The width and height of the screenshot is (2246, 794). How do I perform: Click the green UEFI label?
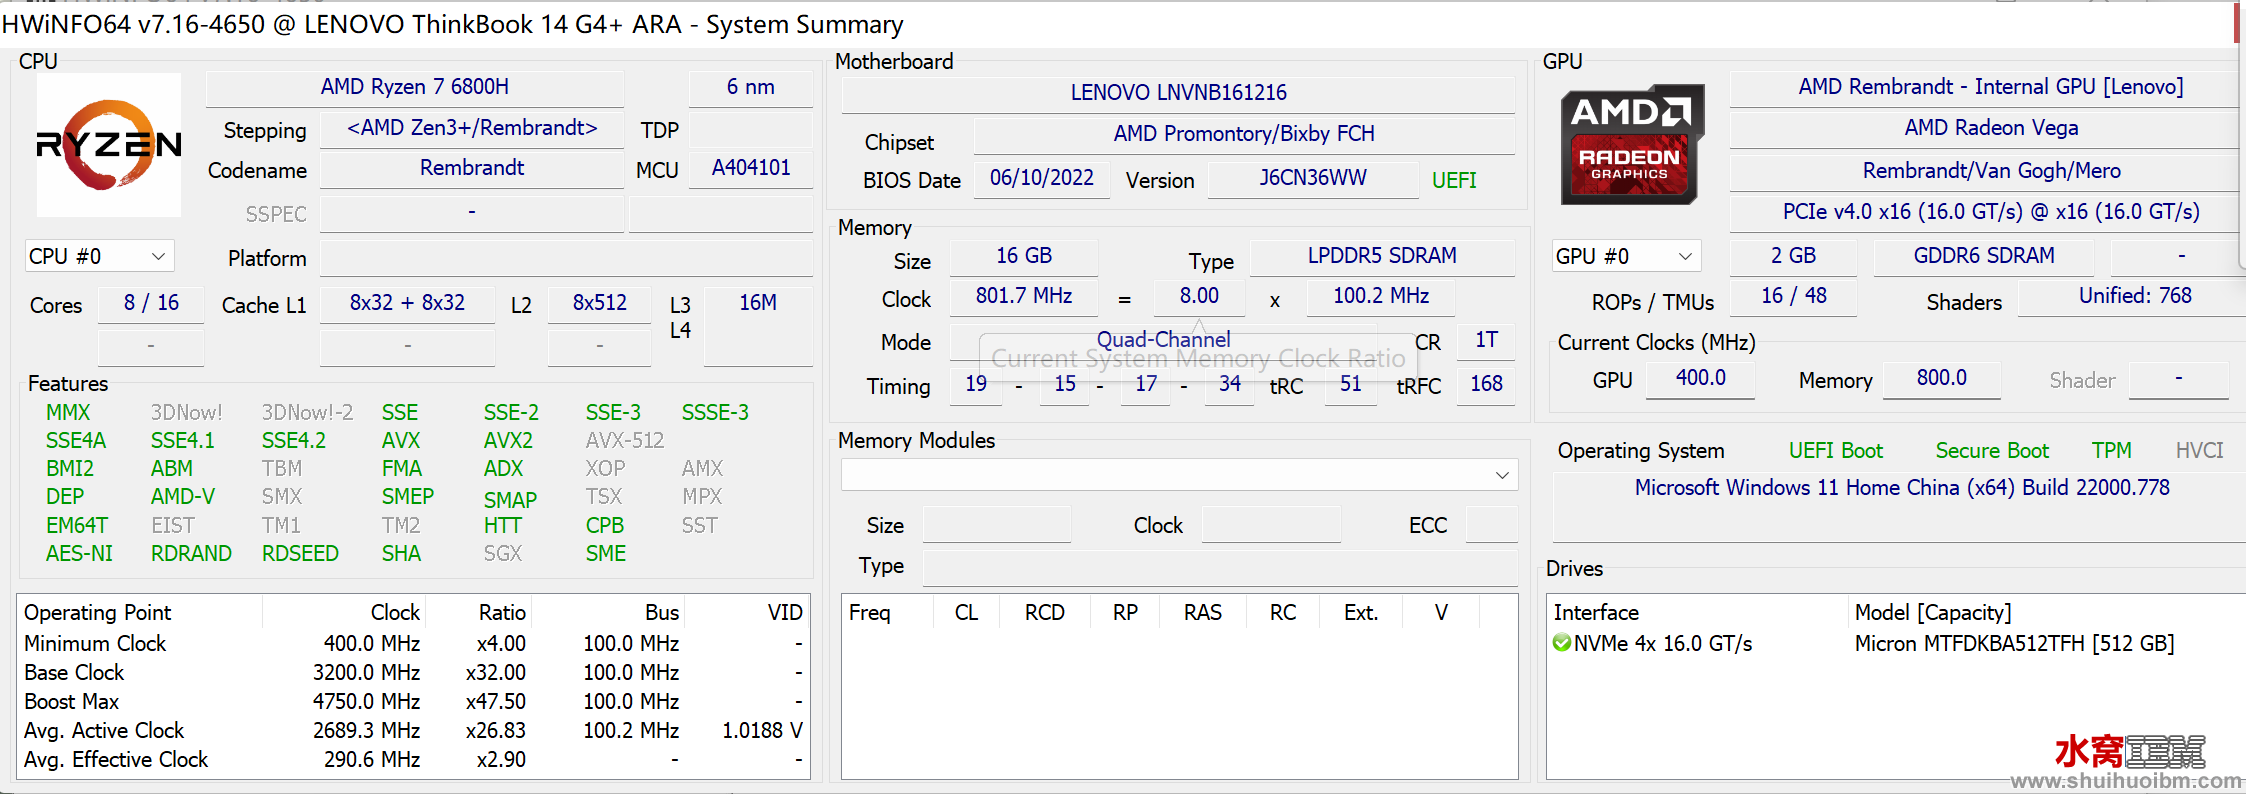click(x=1454, y=180)
